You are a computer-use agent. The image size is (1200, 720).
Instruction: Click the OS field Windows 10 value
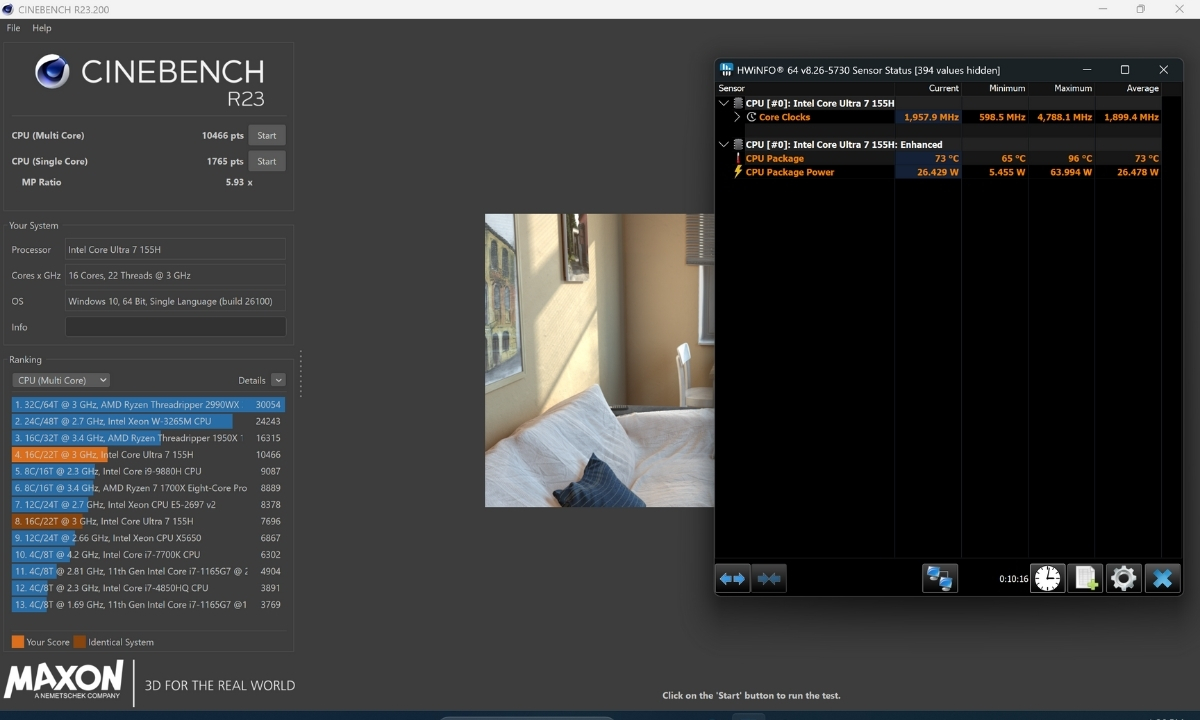point(175,301)
